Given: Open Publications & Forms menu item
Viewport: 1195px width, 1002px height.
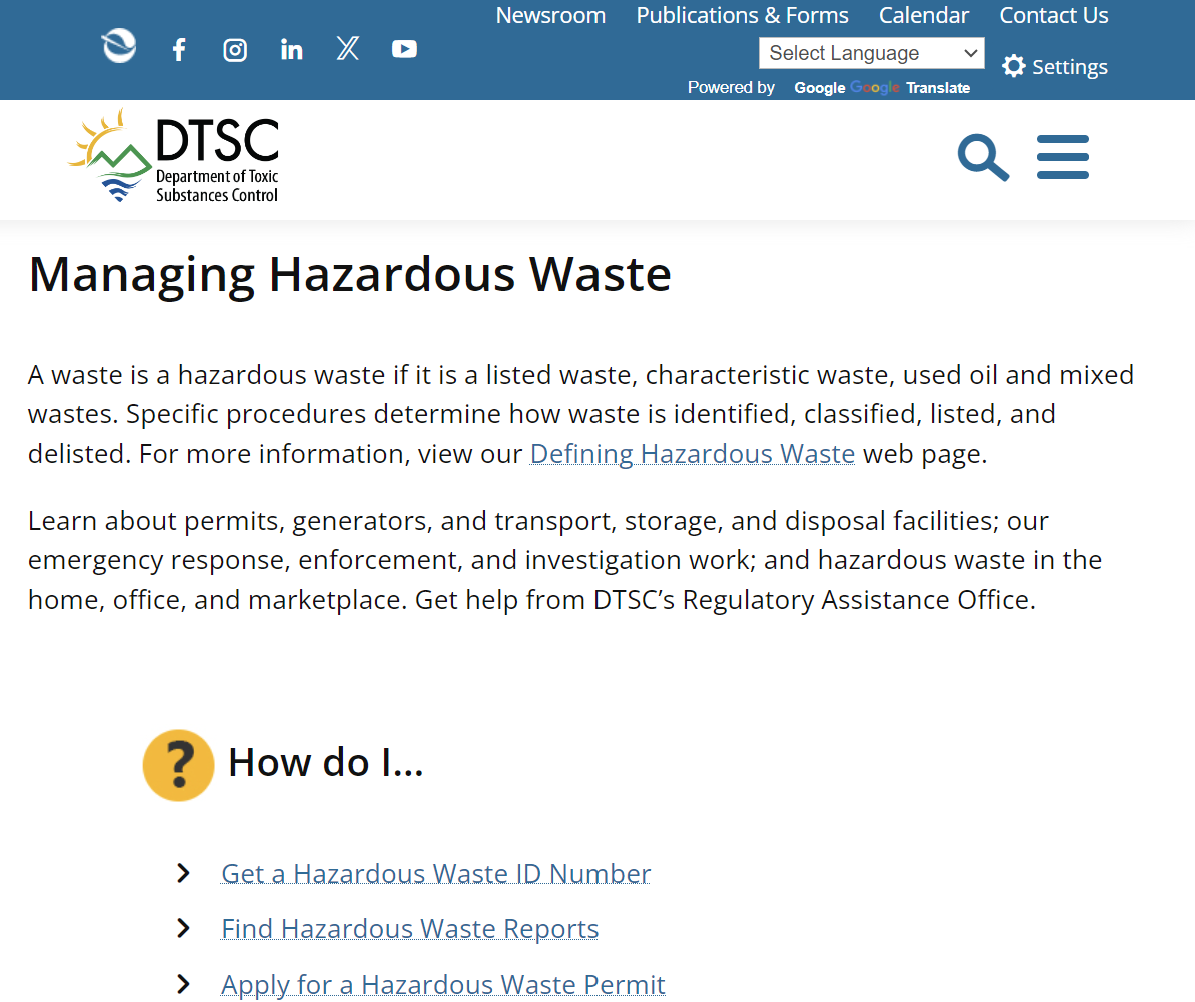Looking at the screenshot, I should (x=742, y=16).
